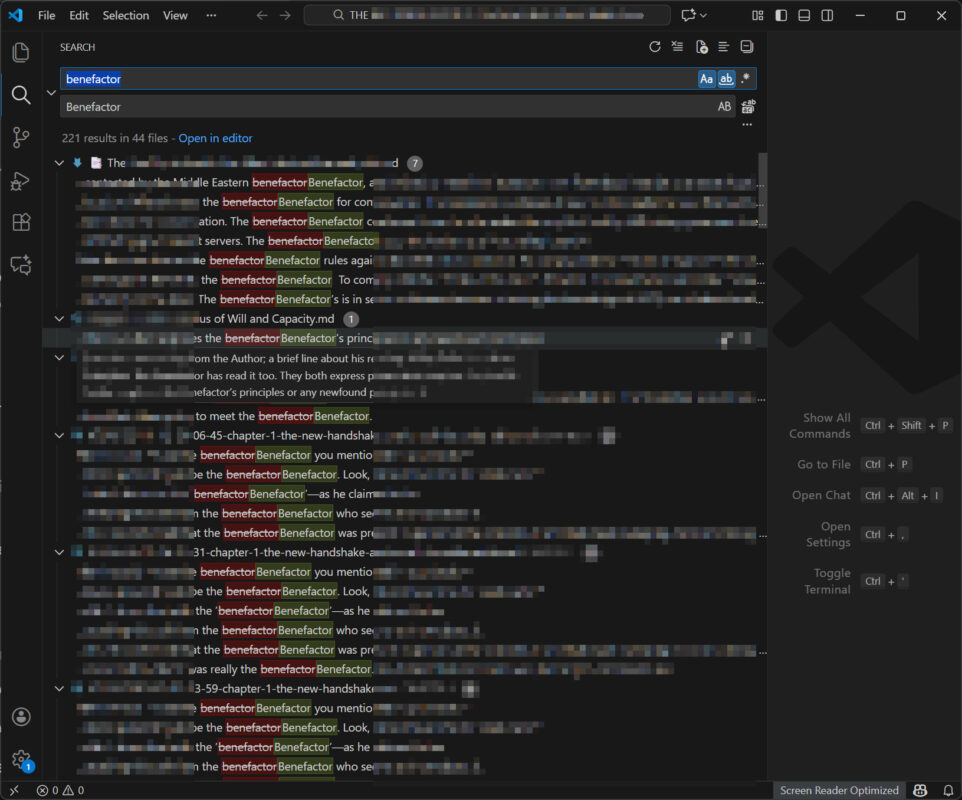Open the Source Control view
This screenshot has height=800, width=962.
(21, 137)
